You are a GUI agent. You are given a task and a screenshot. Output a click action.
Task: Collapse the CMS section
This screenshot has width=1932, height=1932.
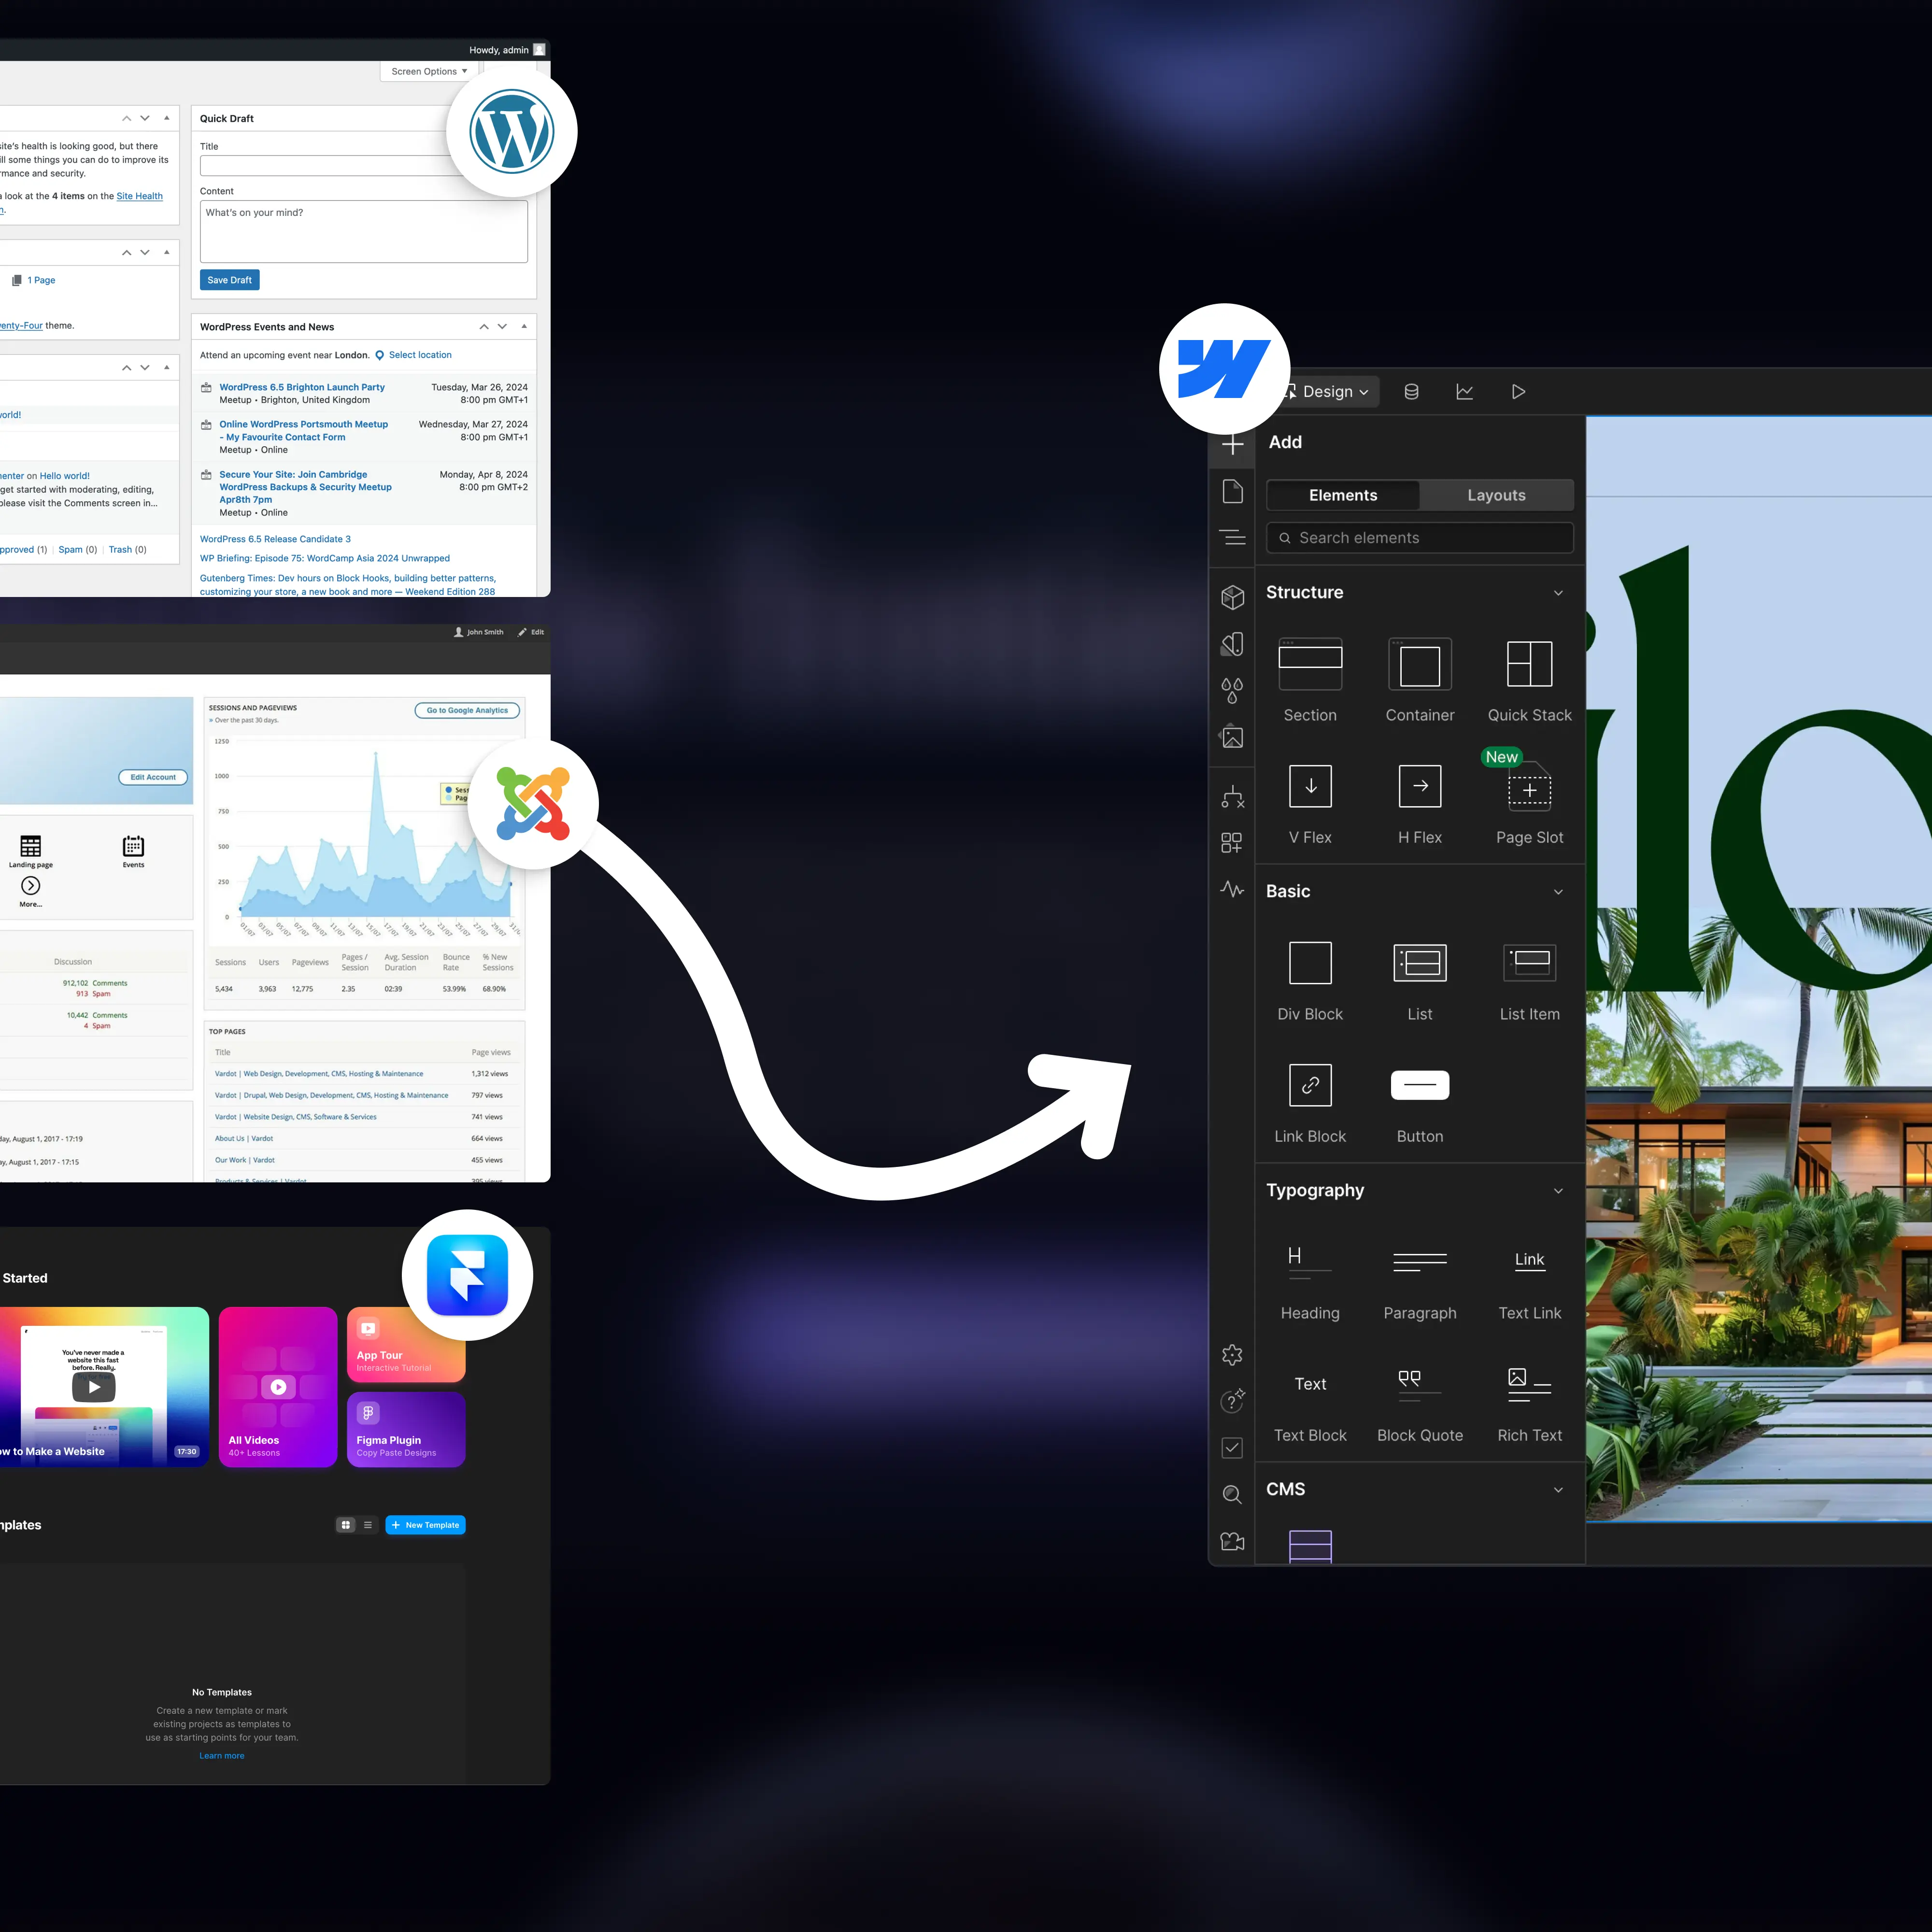pos(1557,1490)
